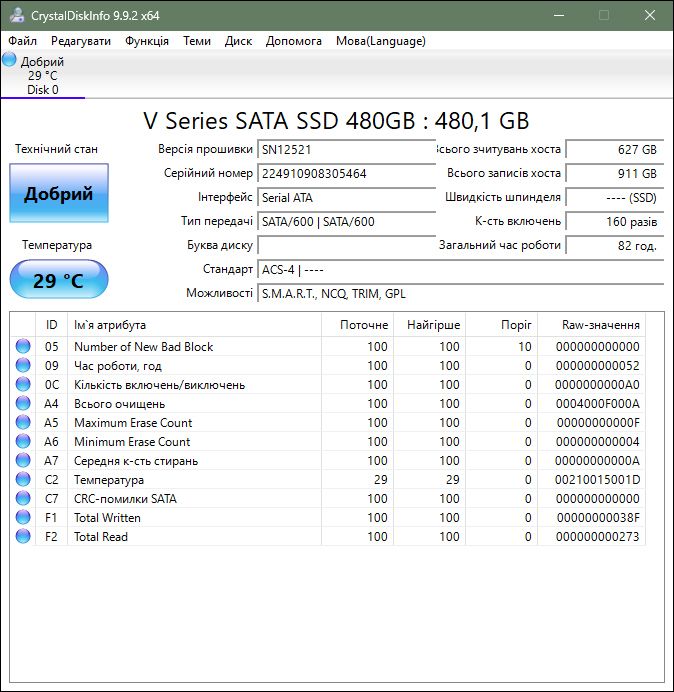674x692 pixels.
Task: Click the power-on hours value 82 год.
Action: (x=614, y=245)
